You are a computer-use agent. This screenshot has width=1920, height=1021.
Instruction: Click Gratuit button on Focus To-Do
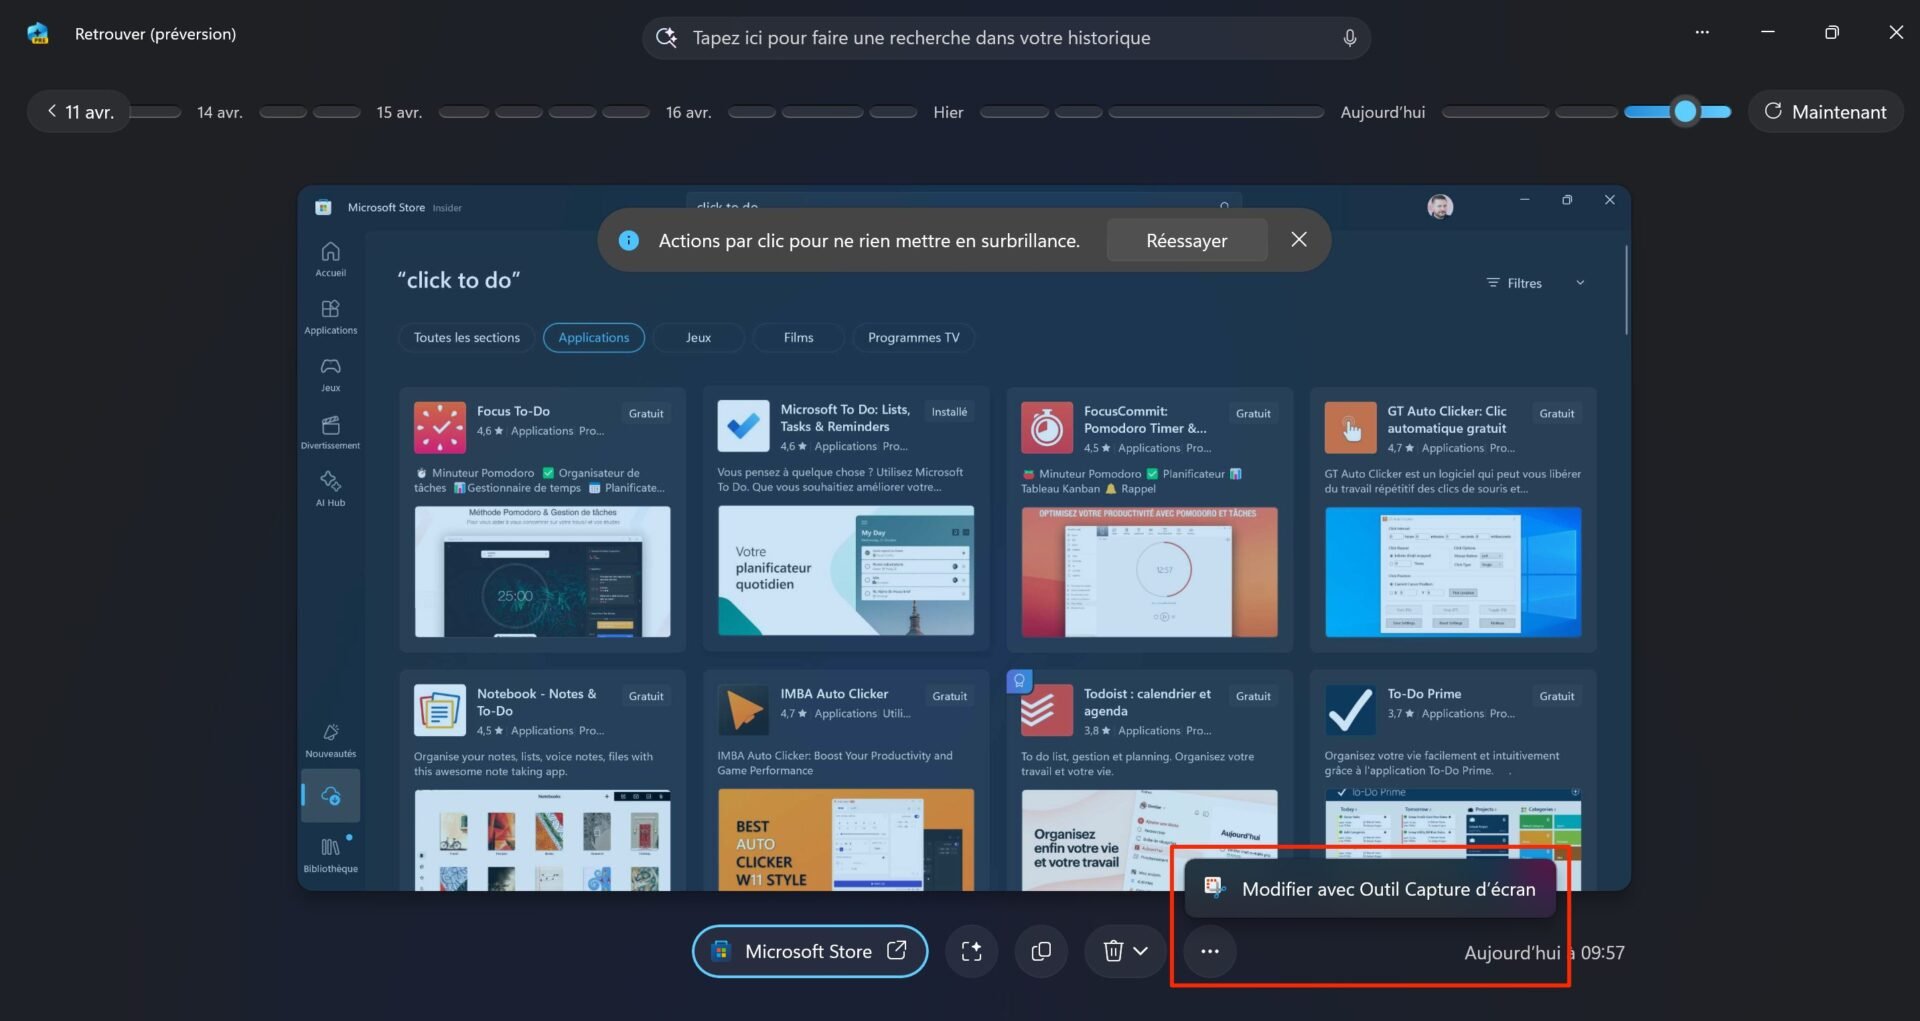[646, 413]
